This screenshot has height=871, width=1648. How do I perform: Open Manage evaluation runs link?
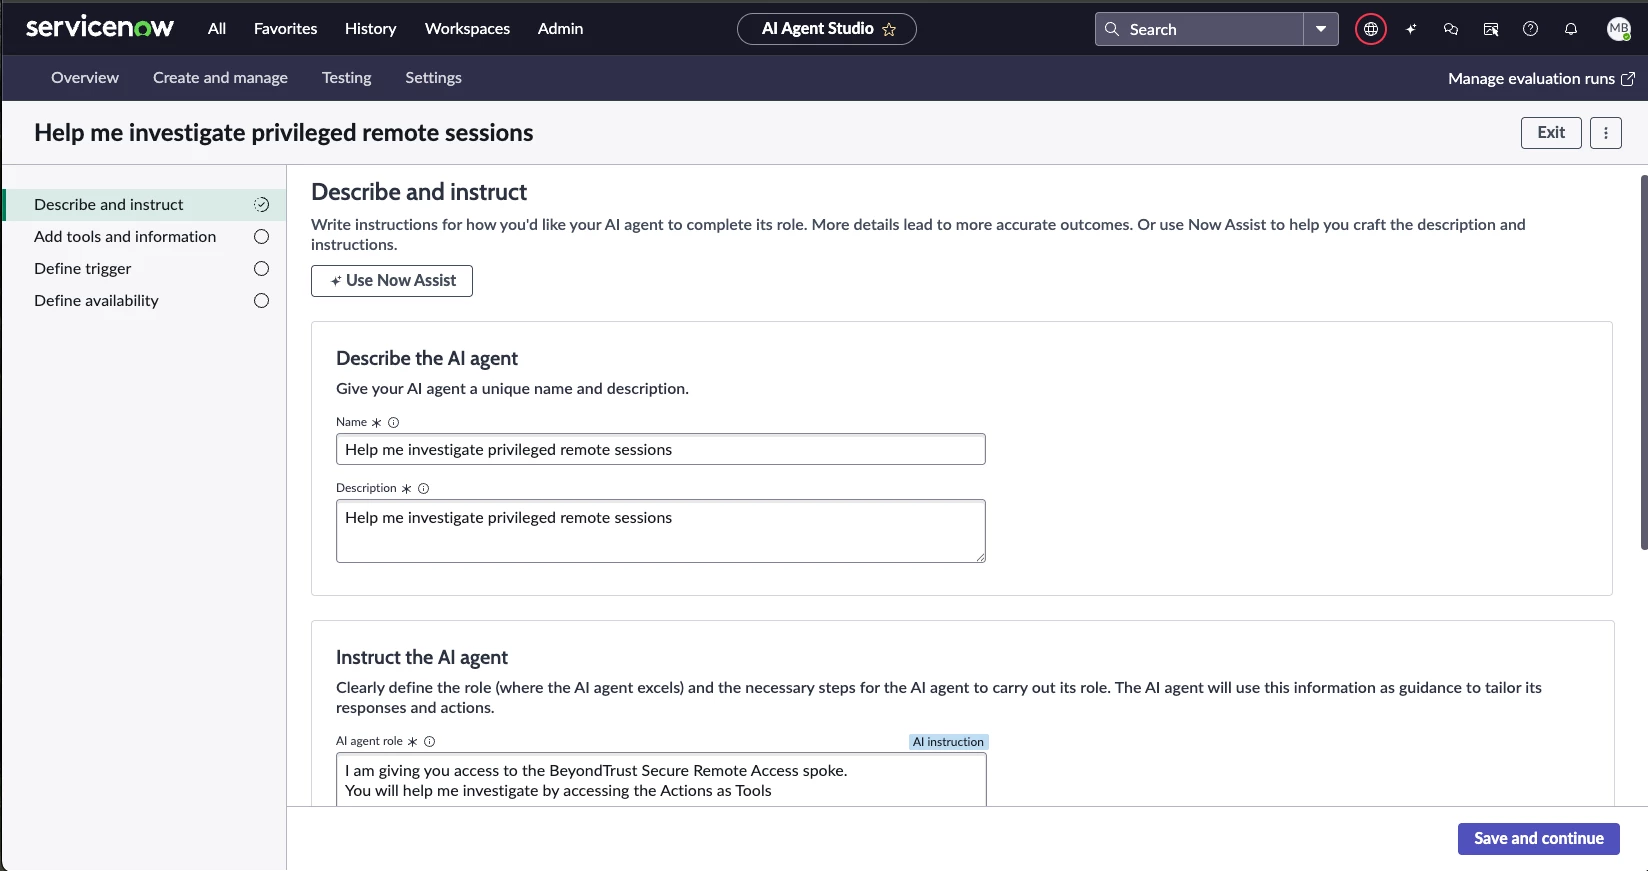click(x=1541, y=79)
